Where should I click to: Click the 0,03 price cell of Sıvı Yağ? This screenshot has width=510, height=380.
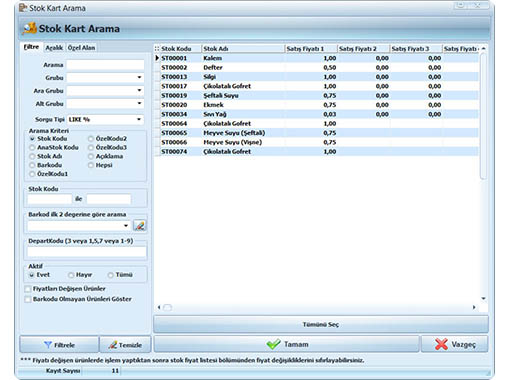(311, 114)
